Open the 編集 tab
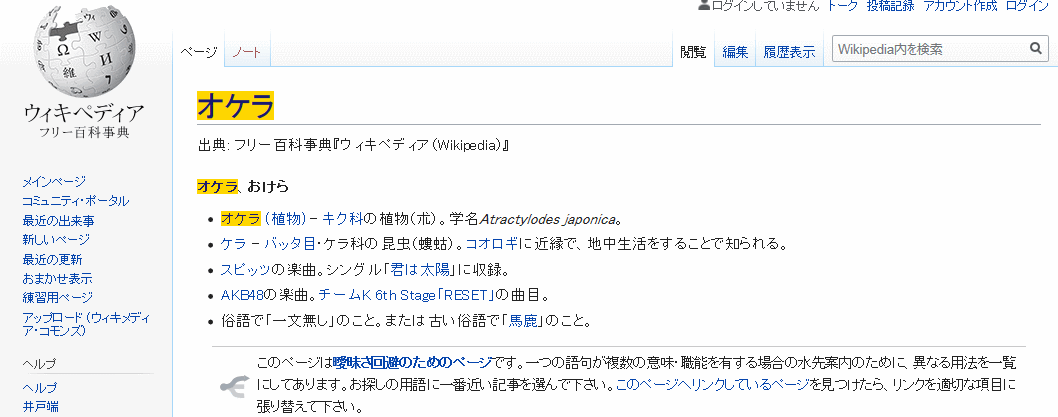The image size is (1058, 417). coord(735,52)
